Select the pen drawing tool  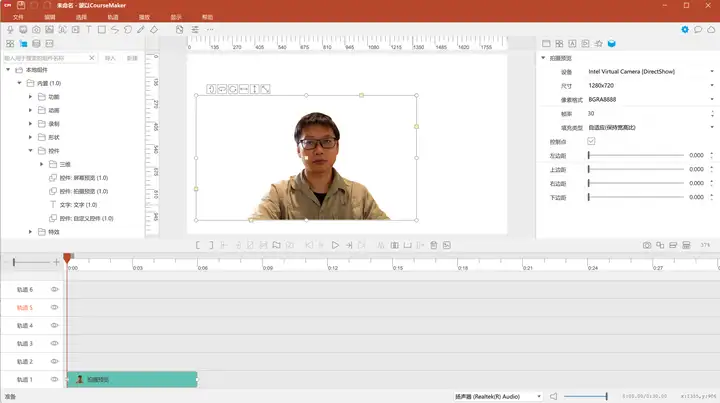(141, 29)
